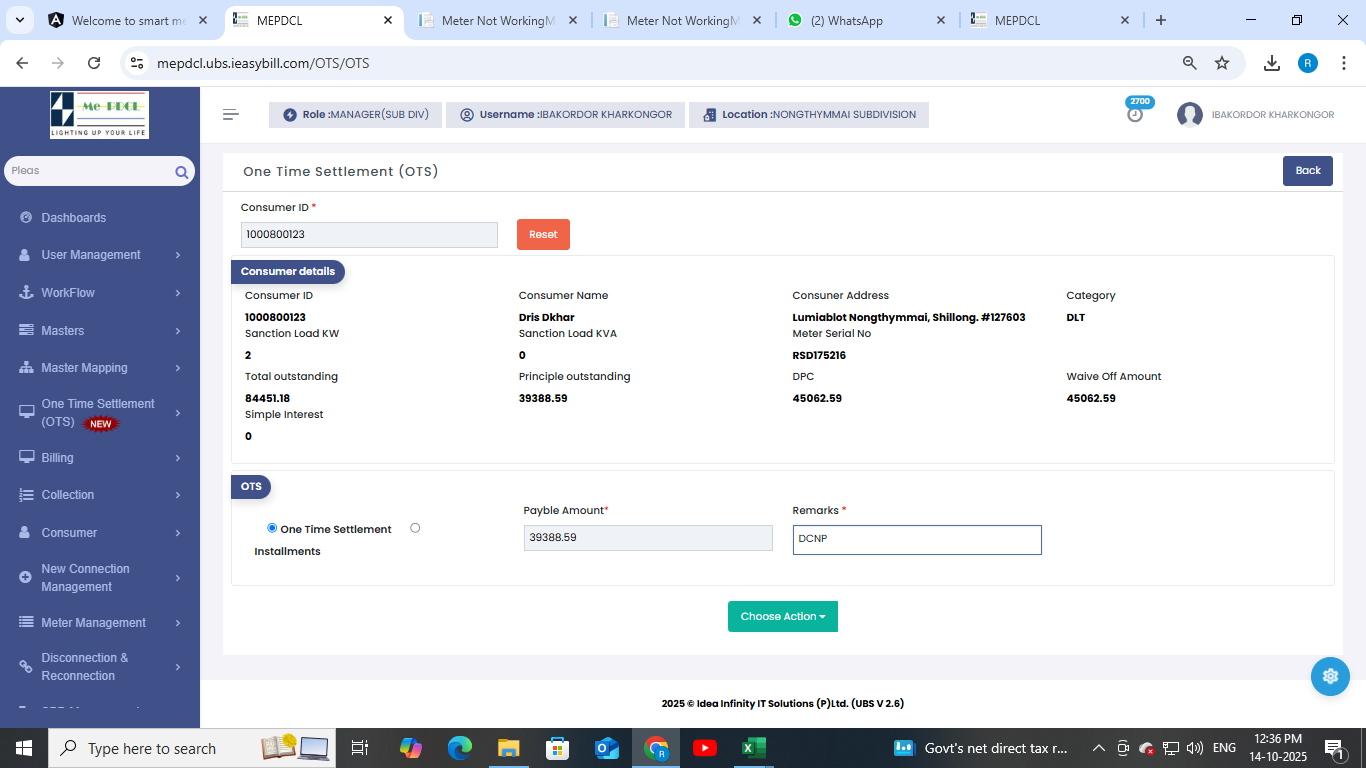1366x768 pixels.
Task: Select the Installments radio button
Action: point(415,528)
